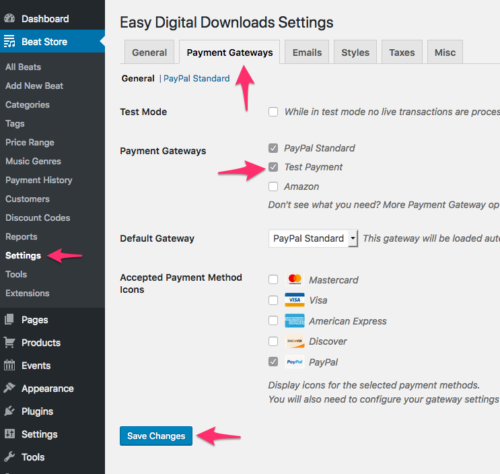This screenshot has height=474, width=500.
Task: Open Tools under Beat Store submenu
Action: tap(16, 274)
